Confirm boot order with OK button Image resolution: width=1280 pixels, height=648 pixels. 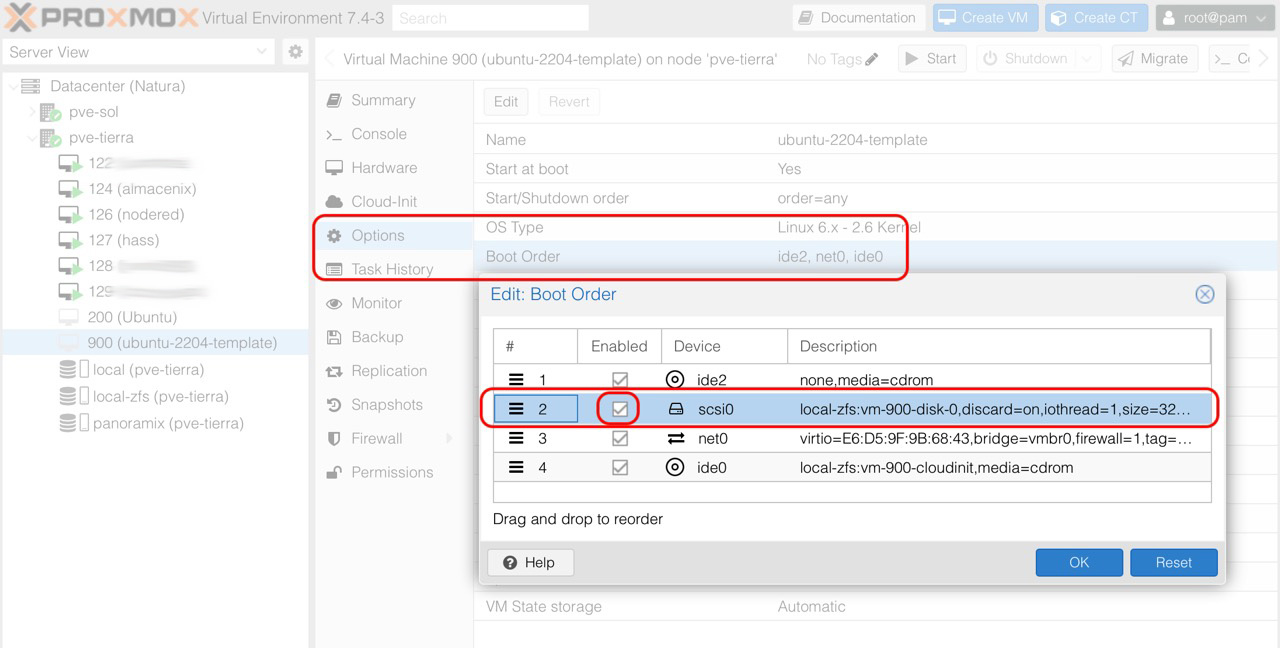1079,562
